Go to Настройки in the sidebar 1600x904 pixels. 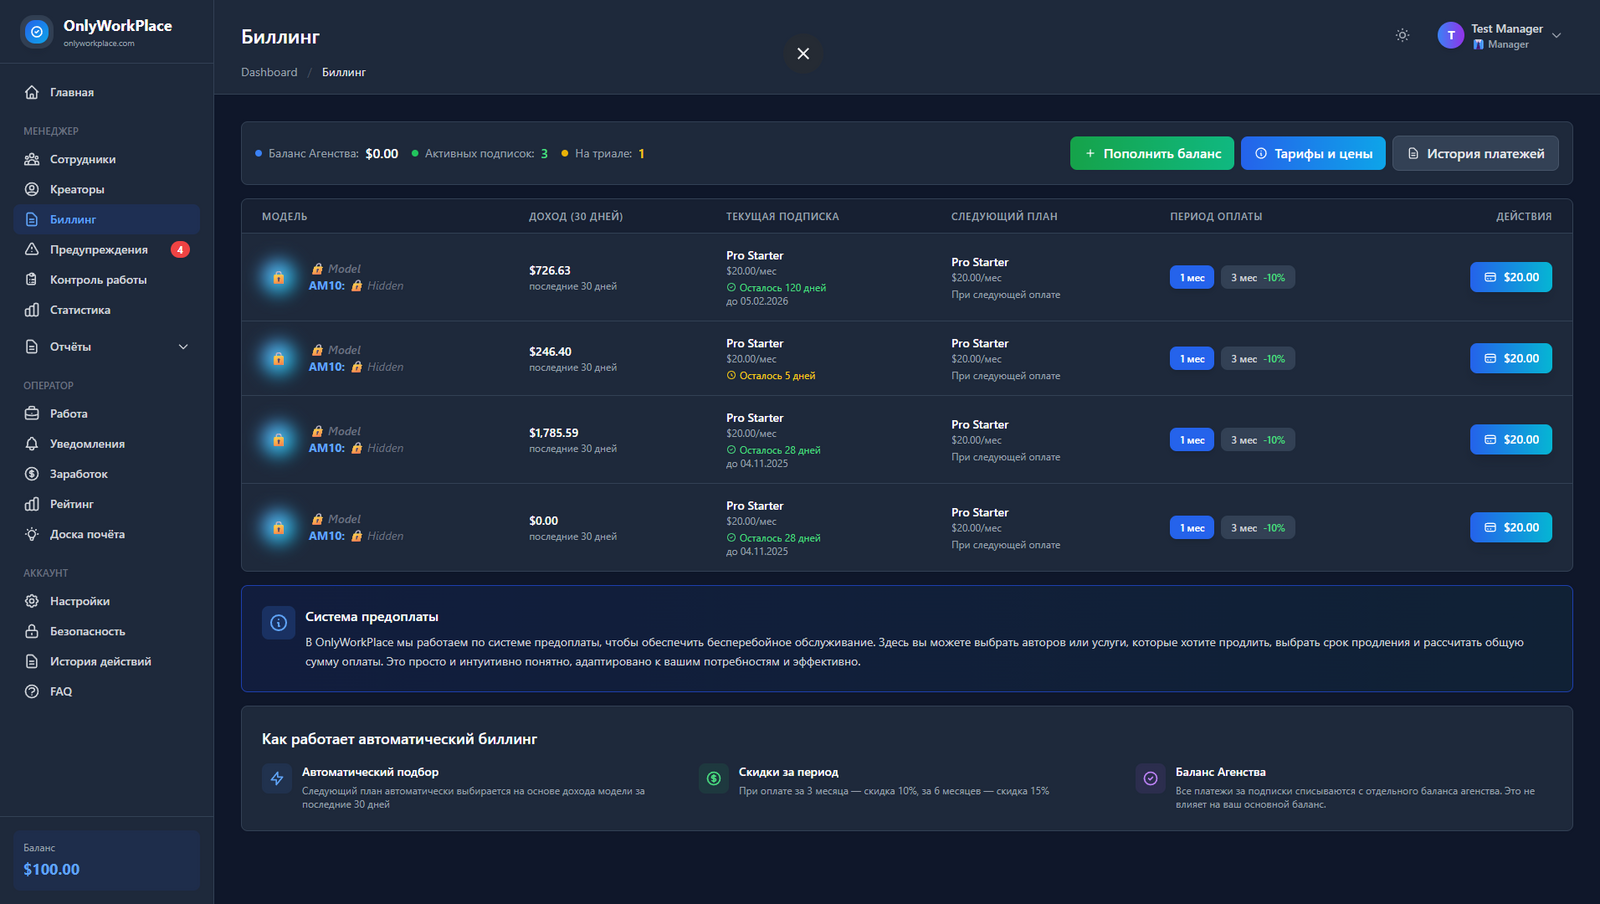click(x=80, y=601)
